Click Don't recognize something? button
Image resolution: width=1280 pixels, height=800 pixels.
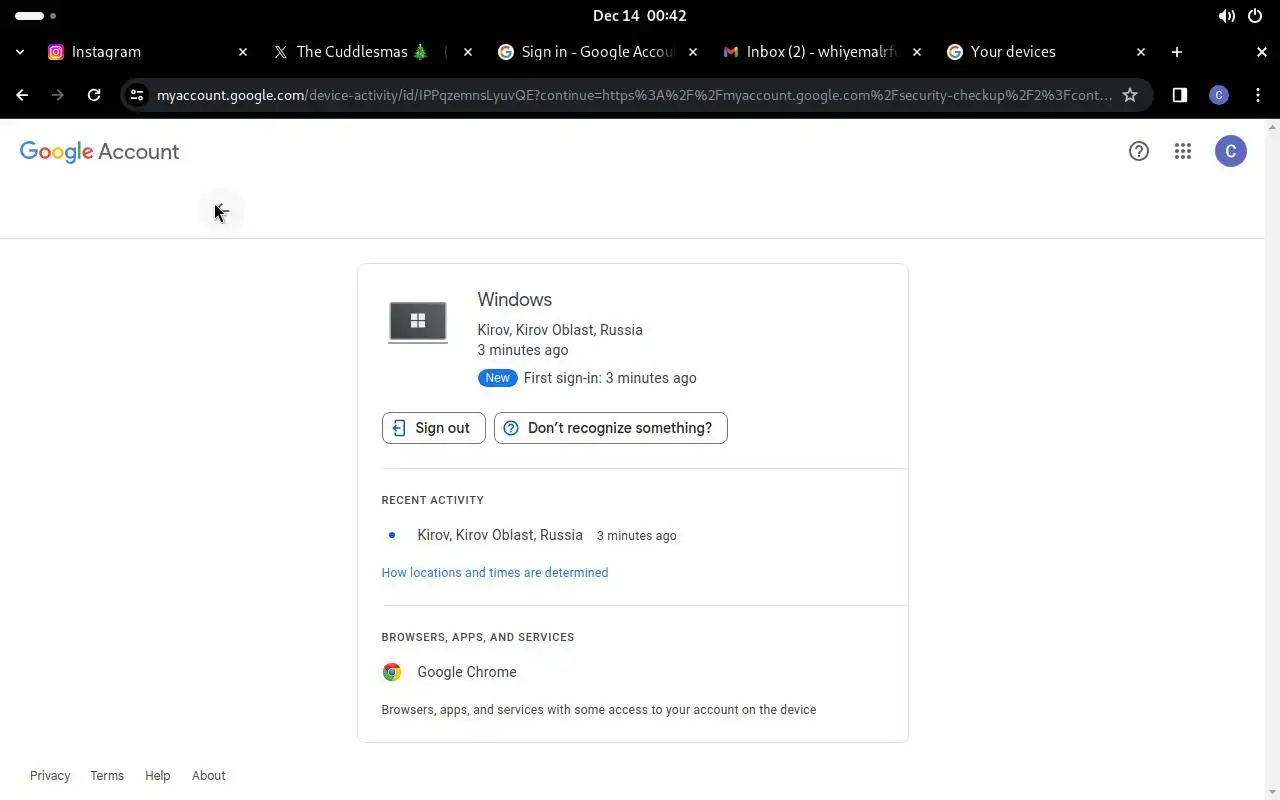pyautogui.click(x=610, y=428)
